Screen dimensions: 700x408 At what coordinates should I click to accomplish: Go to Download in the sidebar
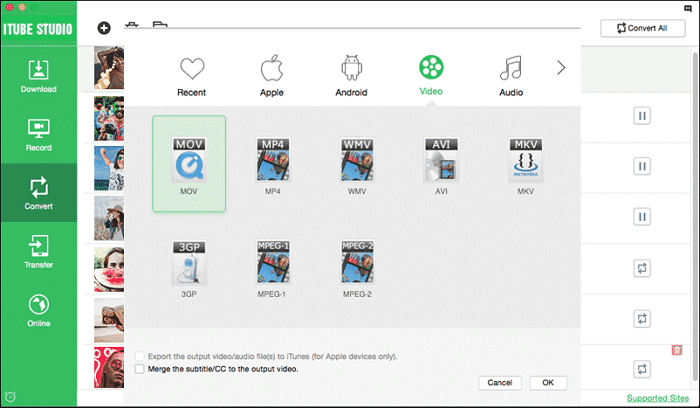[38, 76]
